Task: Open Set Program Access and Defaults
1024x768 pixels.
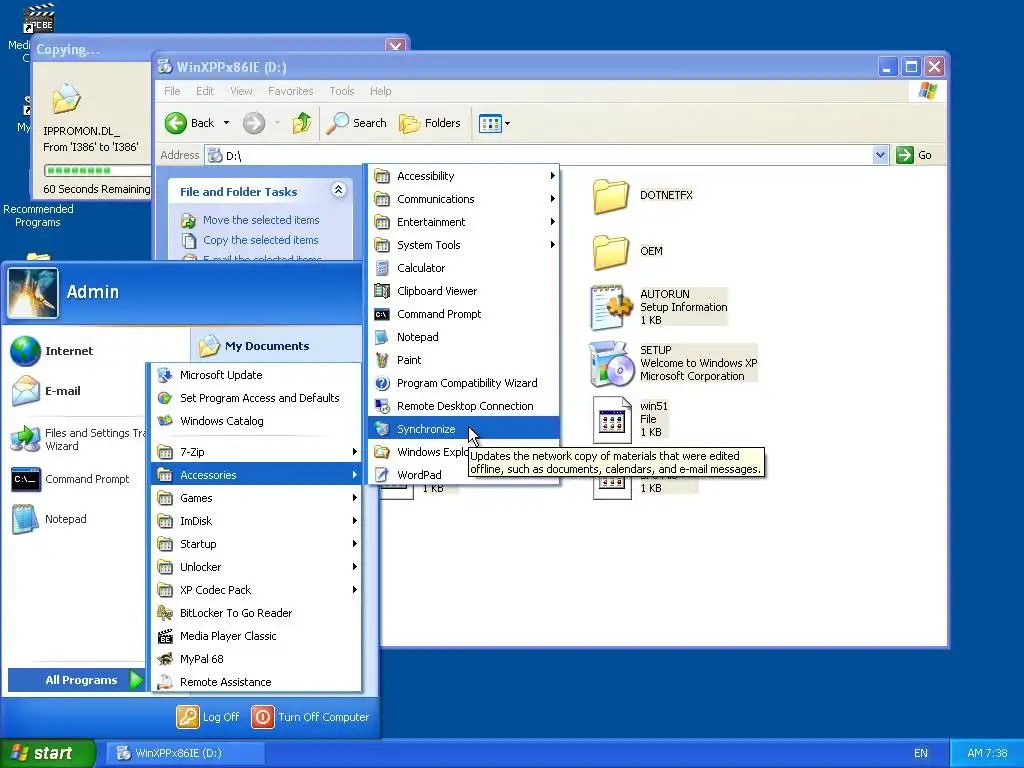Action: tap(256, 398)
